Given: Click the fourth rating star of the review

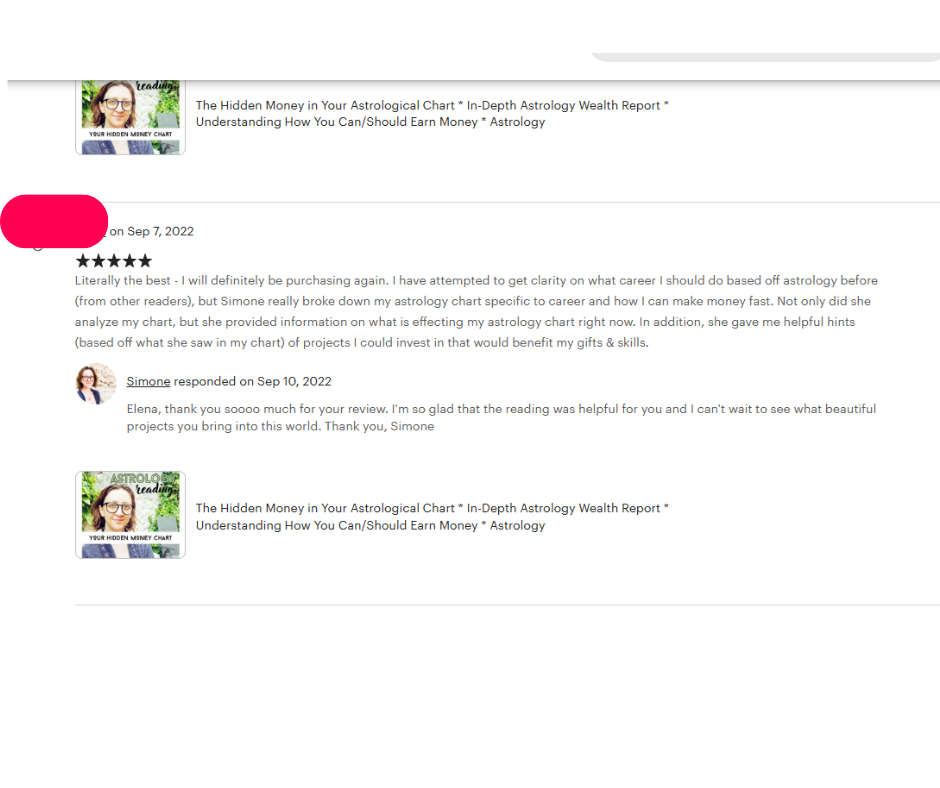Looking at the screenshot, I should click(129, 261).
